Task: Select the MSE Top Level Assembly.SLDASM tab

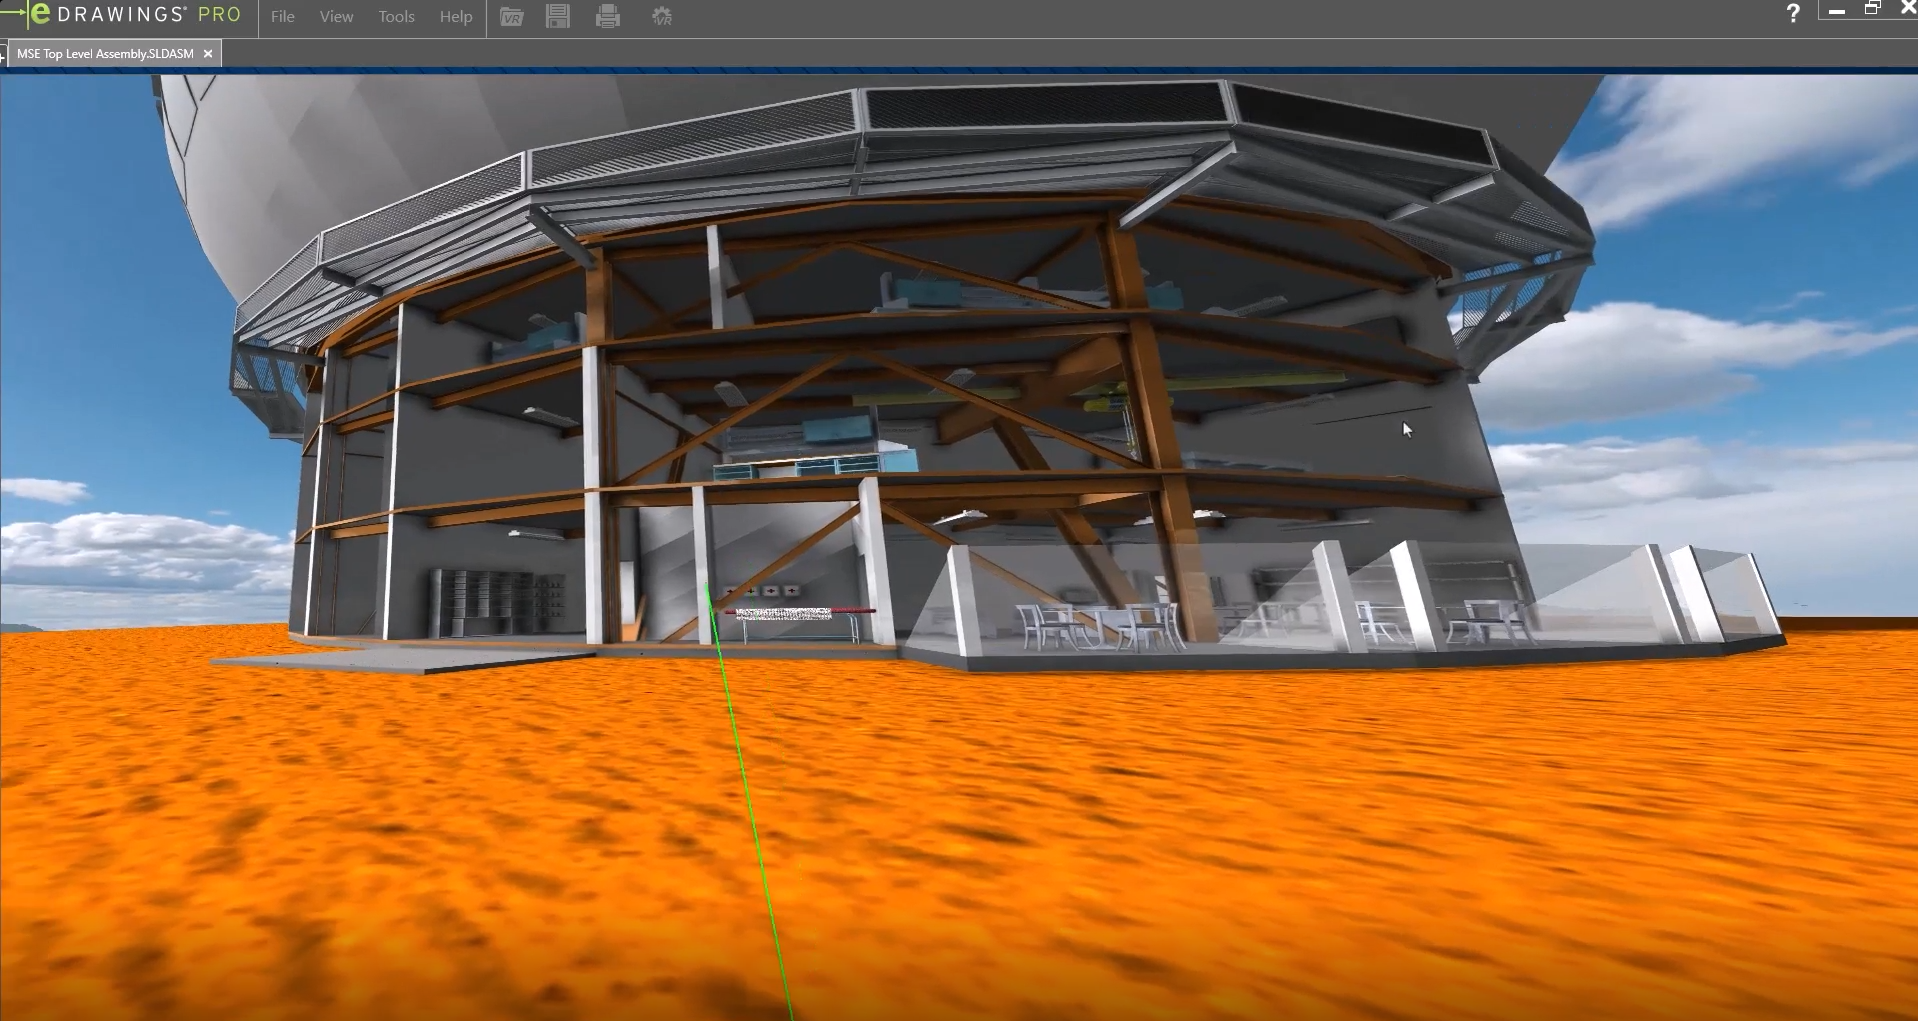Action: (105, 54)
